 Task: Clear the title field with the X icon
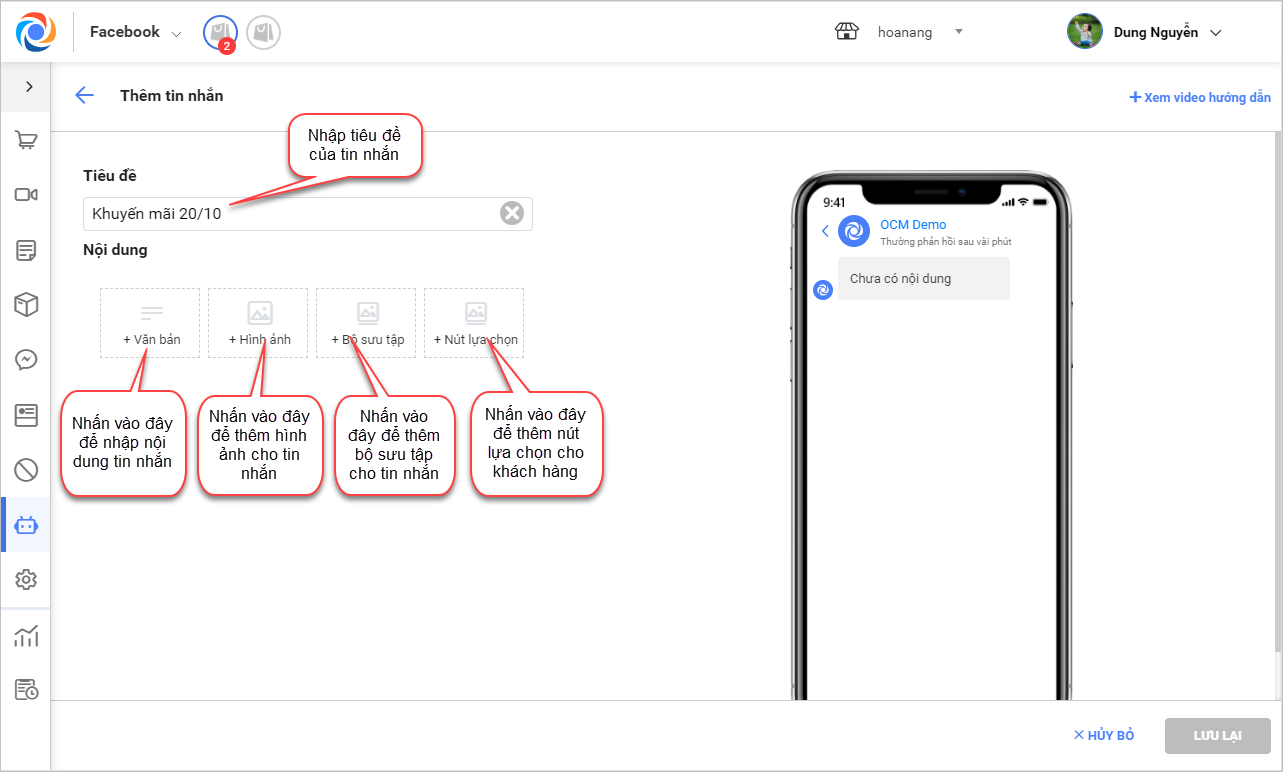click(x=512, y=213)
